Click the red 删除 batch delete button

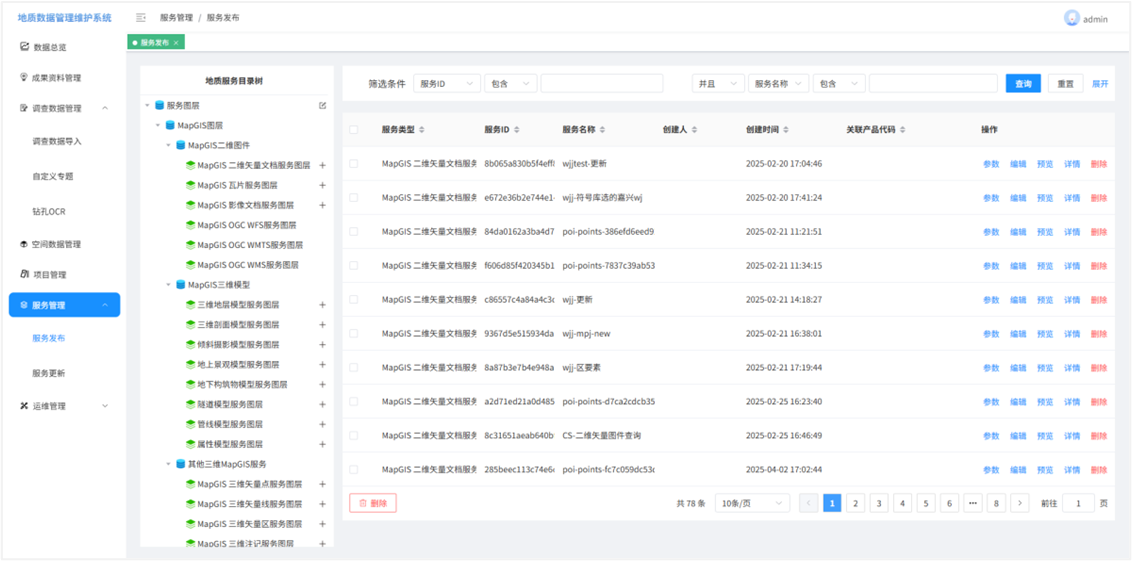point(373,503)
